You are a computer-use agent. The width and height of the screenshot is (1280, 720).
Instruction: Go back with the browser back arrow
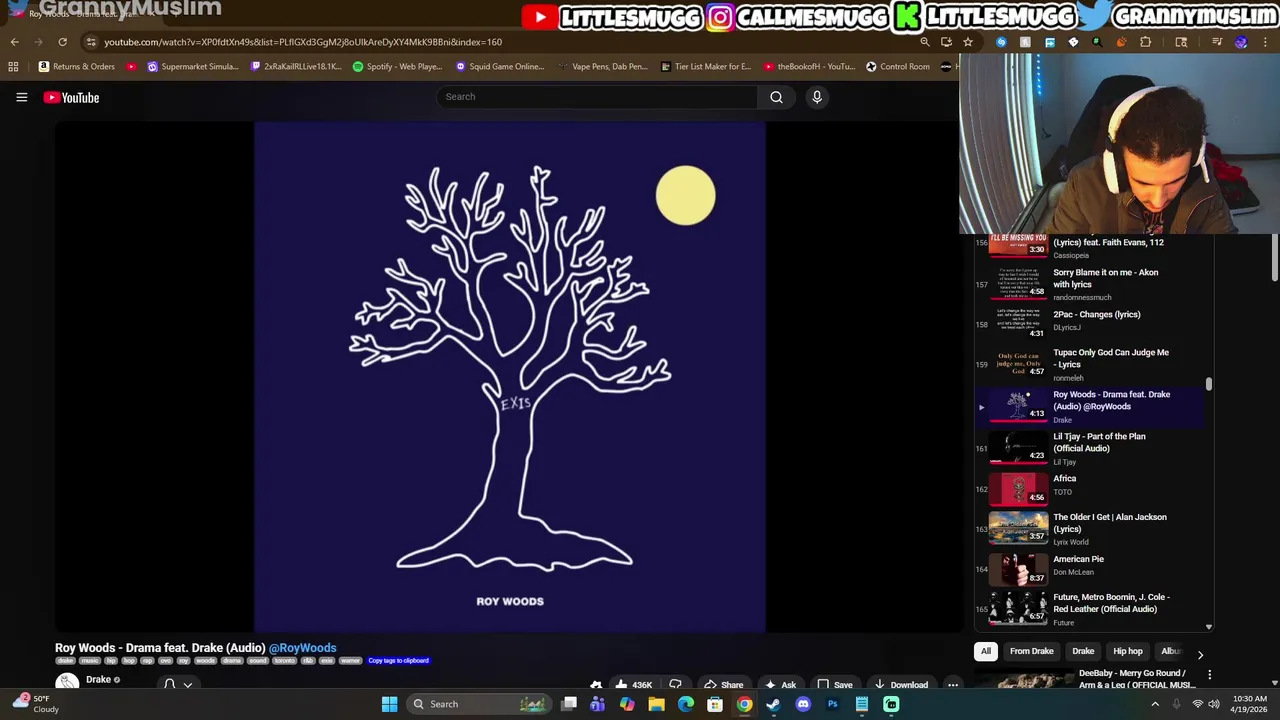coord(14,42)
